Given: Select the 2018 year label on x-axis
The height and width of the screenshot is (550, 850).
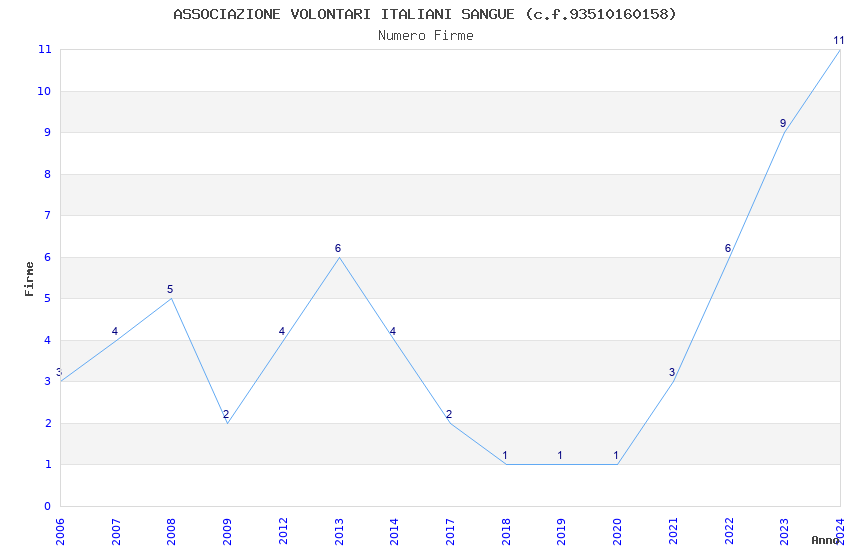Looking at the screenshot, I should 505,531.
